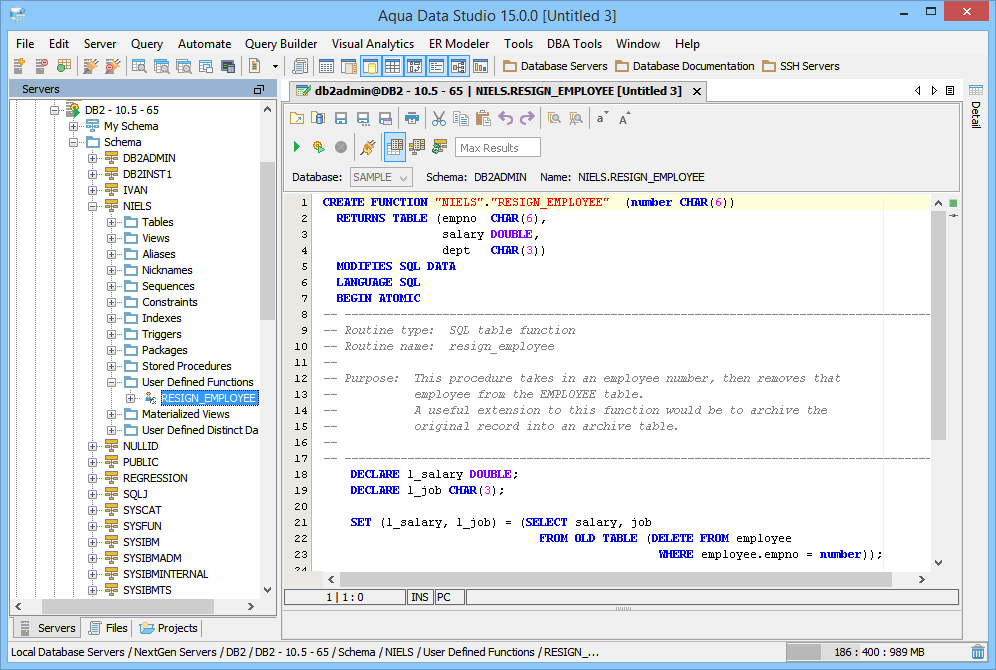Click the Save icon in editor toolbar

341,118
